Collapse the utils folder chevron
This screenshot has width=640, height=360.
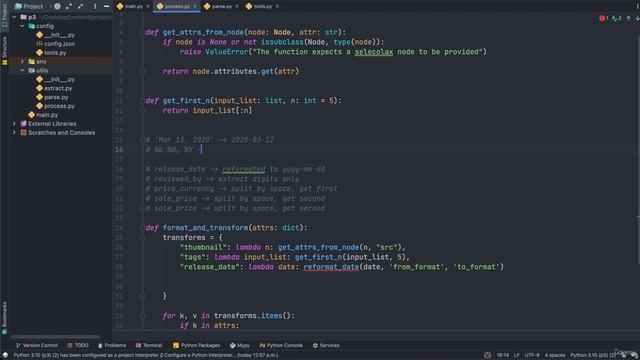tap(22, 70)
